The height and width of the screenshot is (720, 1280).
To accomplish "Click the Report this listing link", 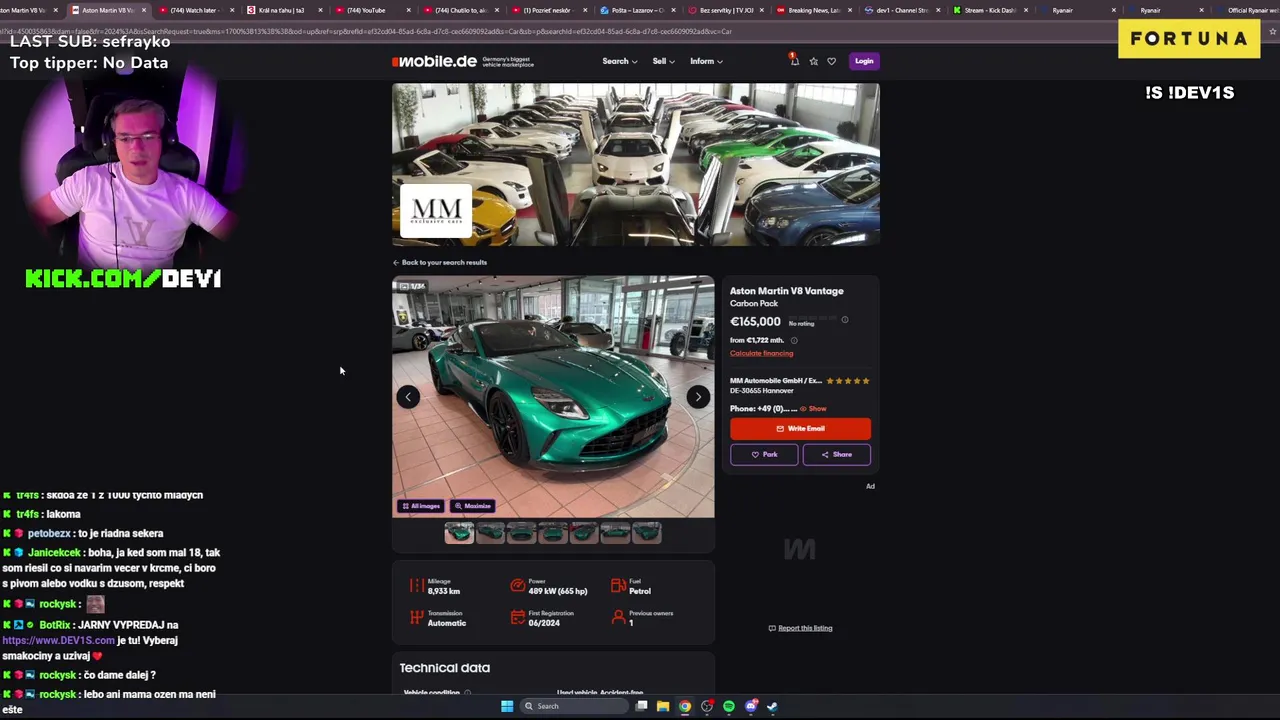I will [800, 628].
